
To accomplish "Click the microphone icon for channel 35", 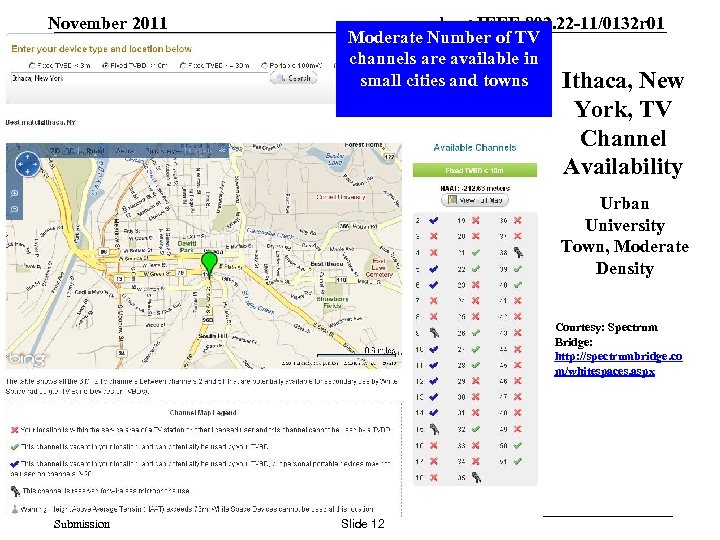I will click(x=477, y=478).
